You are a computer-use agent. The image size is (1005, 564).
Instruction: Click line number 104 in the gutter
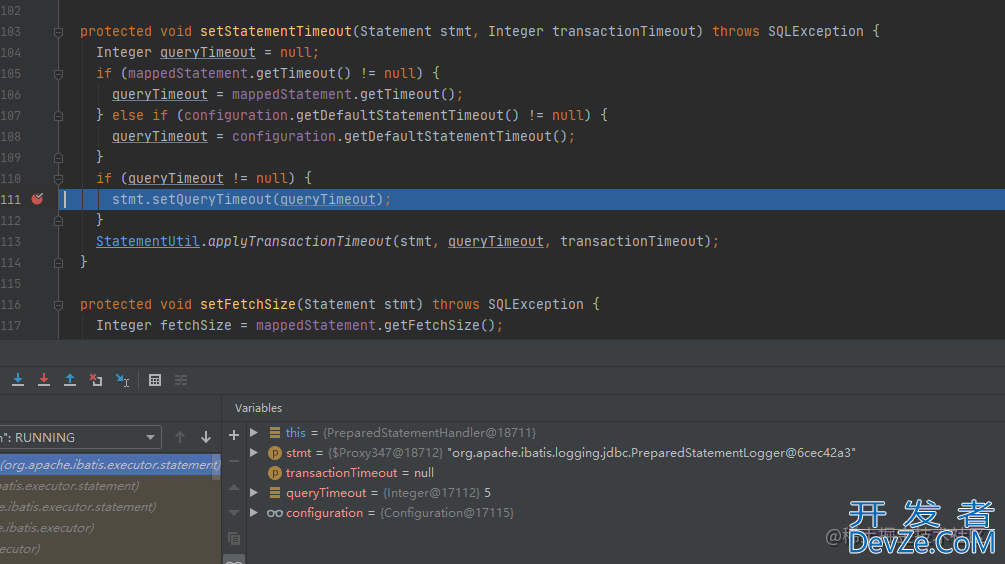(x=11, y=53)
